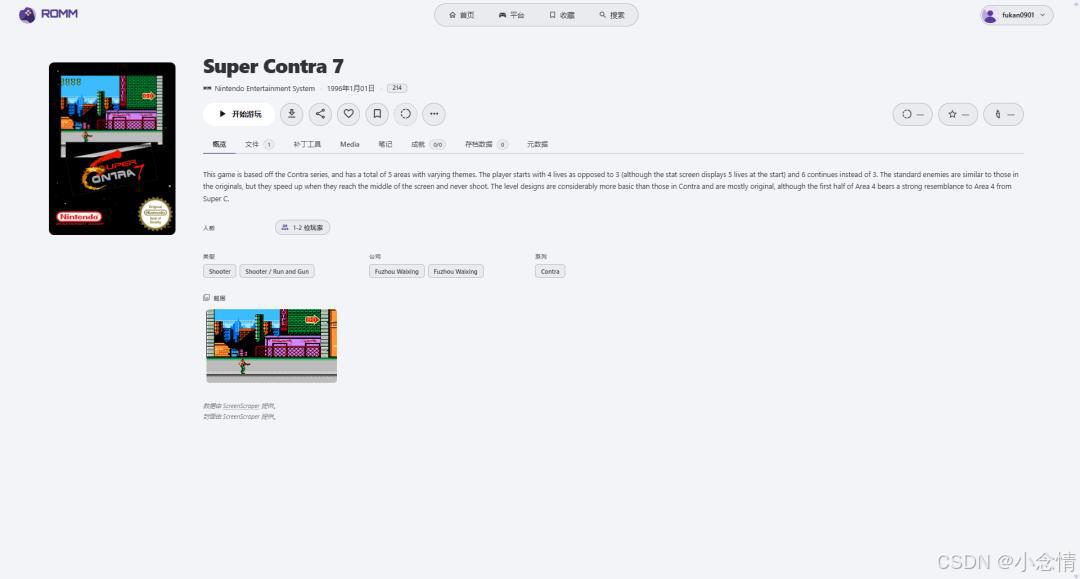This screenshot has height=579, width=1080.
Task: Open the RomM logo home link
Action: [x=48, y=14]
